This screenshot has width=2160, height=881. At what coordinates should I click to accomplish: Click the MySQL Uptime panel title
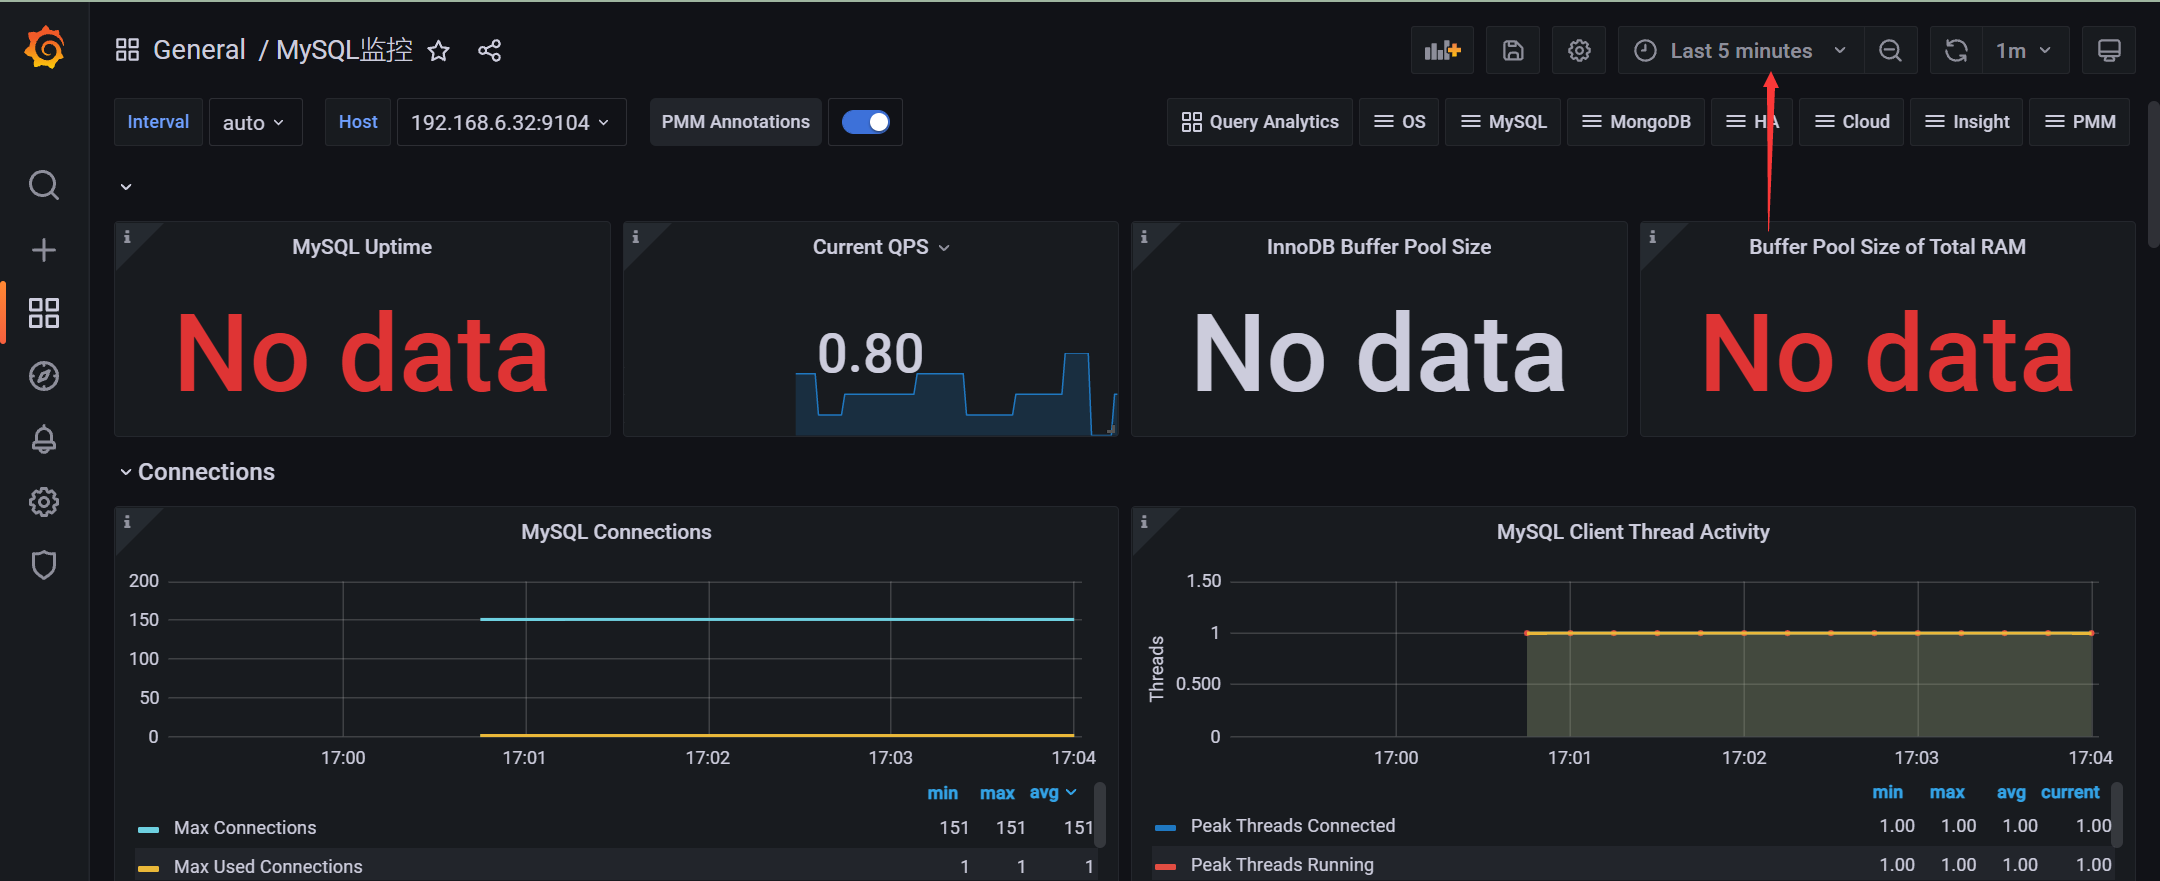pyautogui.click(x=362, y=247)
